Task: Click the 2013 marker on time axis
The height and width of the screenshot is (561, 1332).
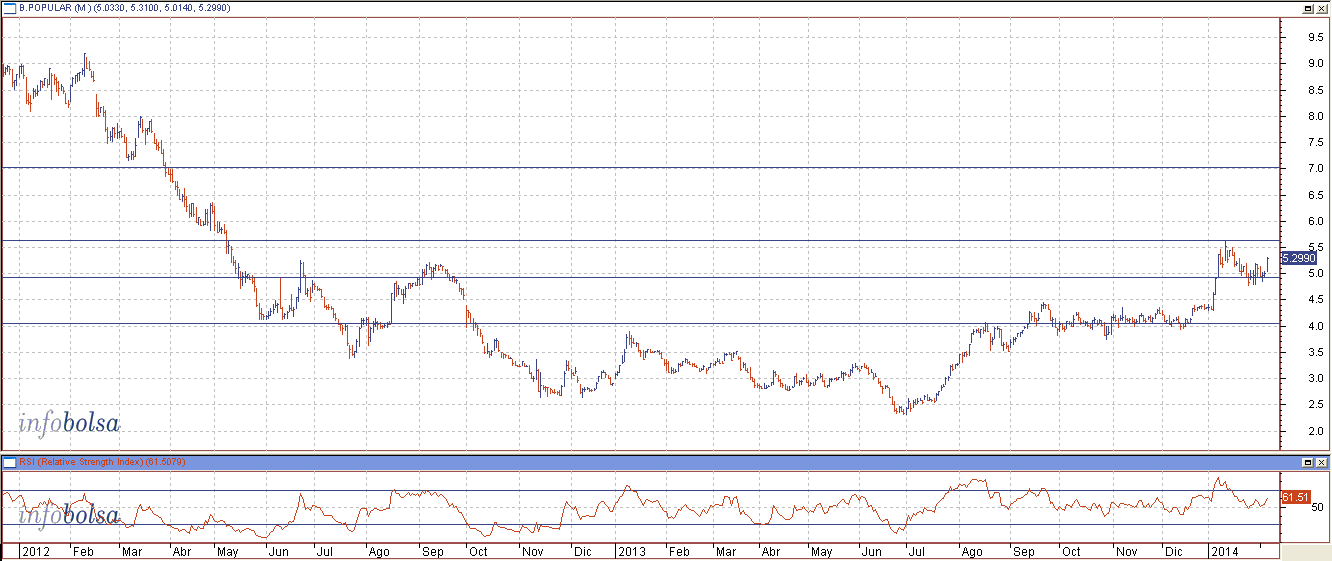Action: click(631, 551)
